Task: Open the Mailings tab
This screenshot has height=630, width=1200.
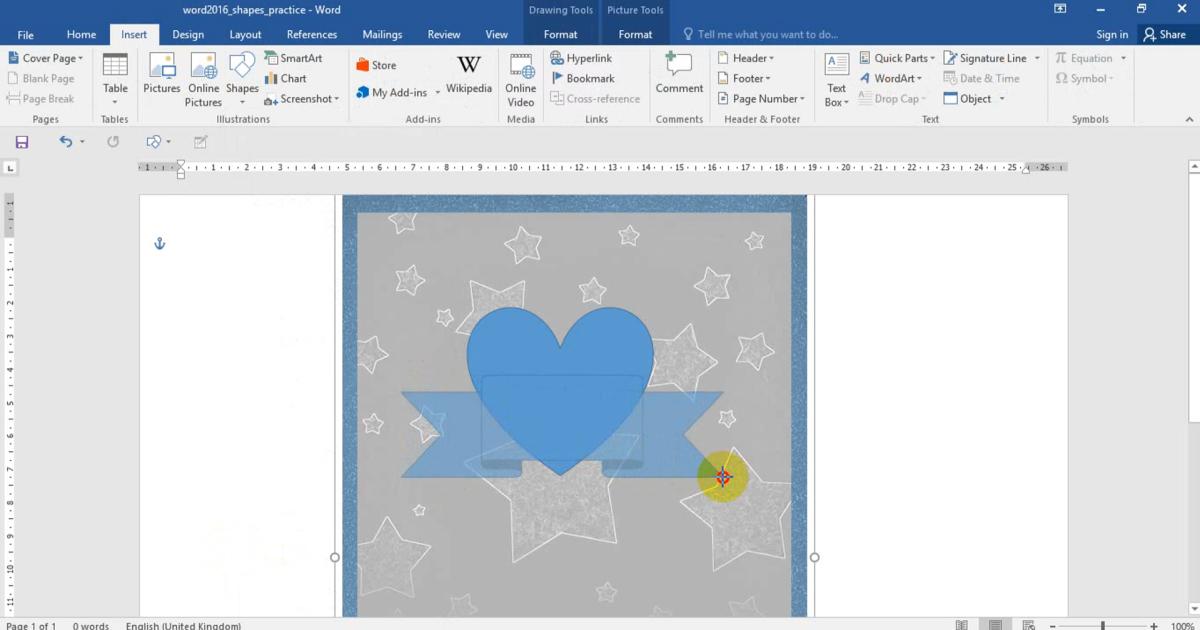Action: coord(382,34)
